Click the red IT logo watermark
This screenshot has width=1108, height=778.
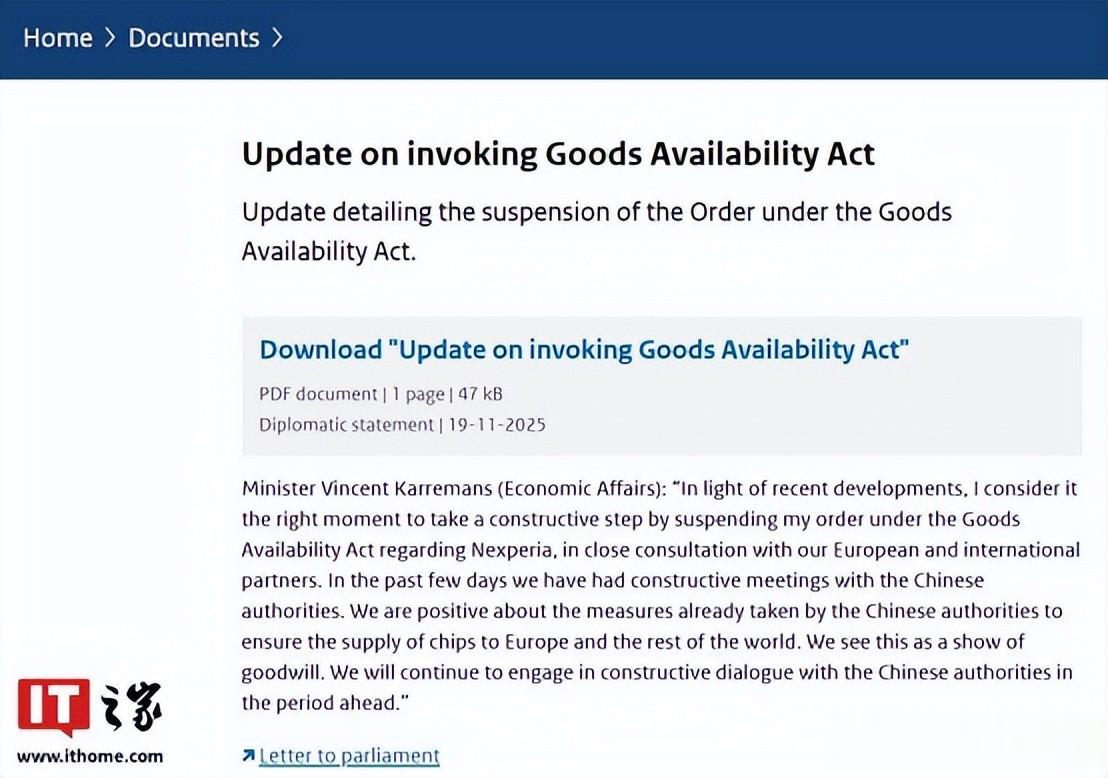(54, 708)
